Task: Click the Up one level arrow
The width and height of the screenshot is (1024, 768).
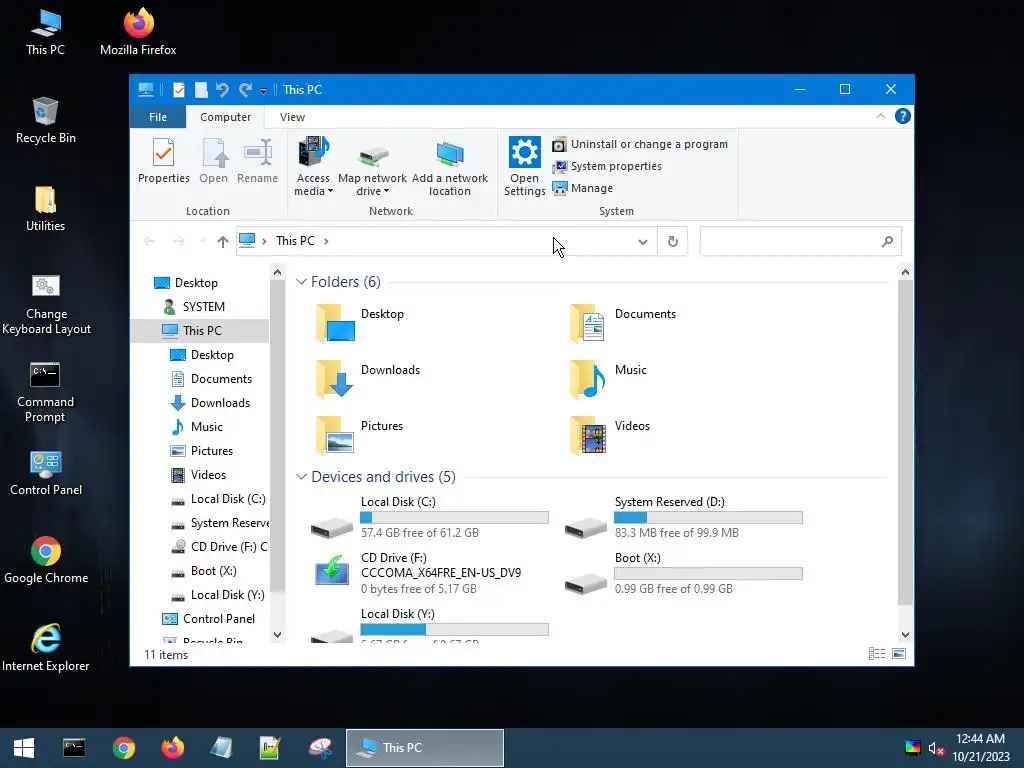Action: (x=223, y=242)
